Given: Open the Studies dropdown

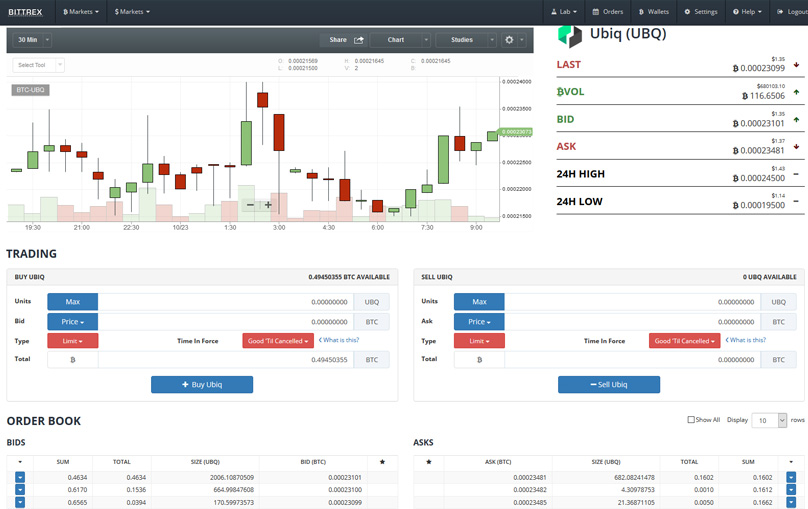Looking at the screenshot, I should click(466, 40).
